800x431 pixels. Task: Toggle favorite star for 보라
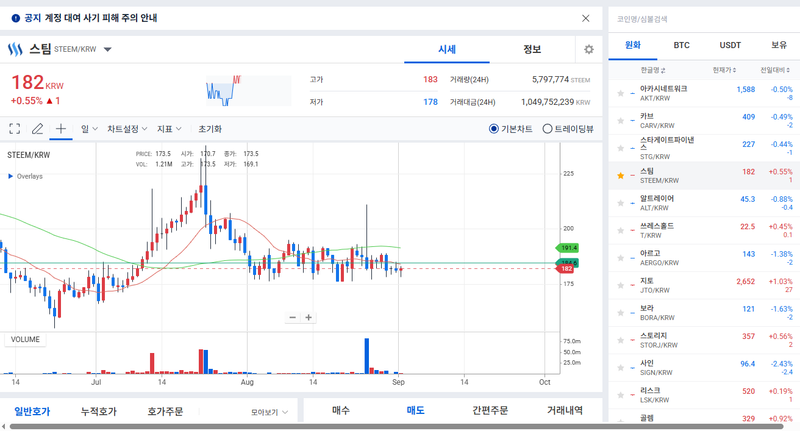pyautogui.click(x=620, y=313)
